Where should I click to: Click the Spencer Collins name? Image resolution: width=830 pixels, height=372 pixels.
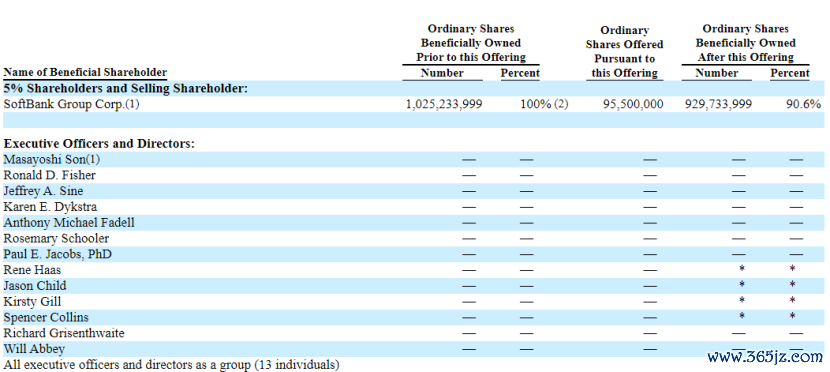(46, 317)
